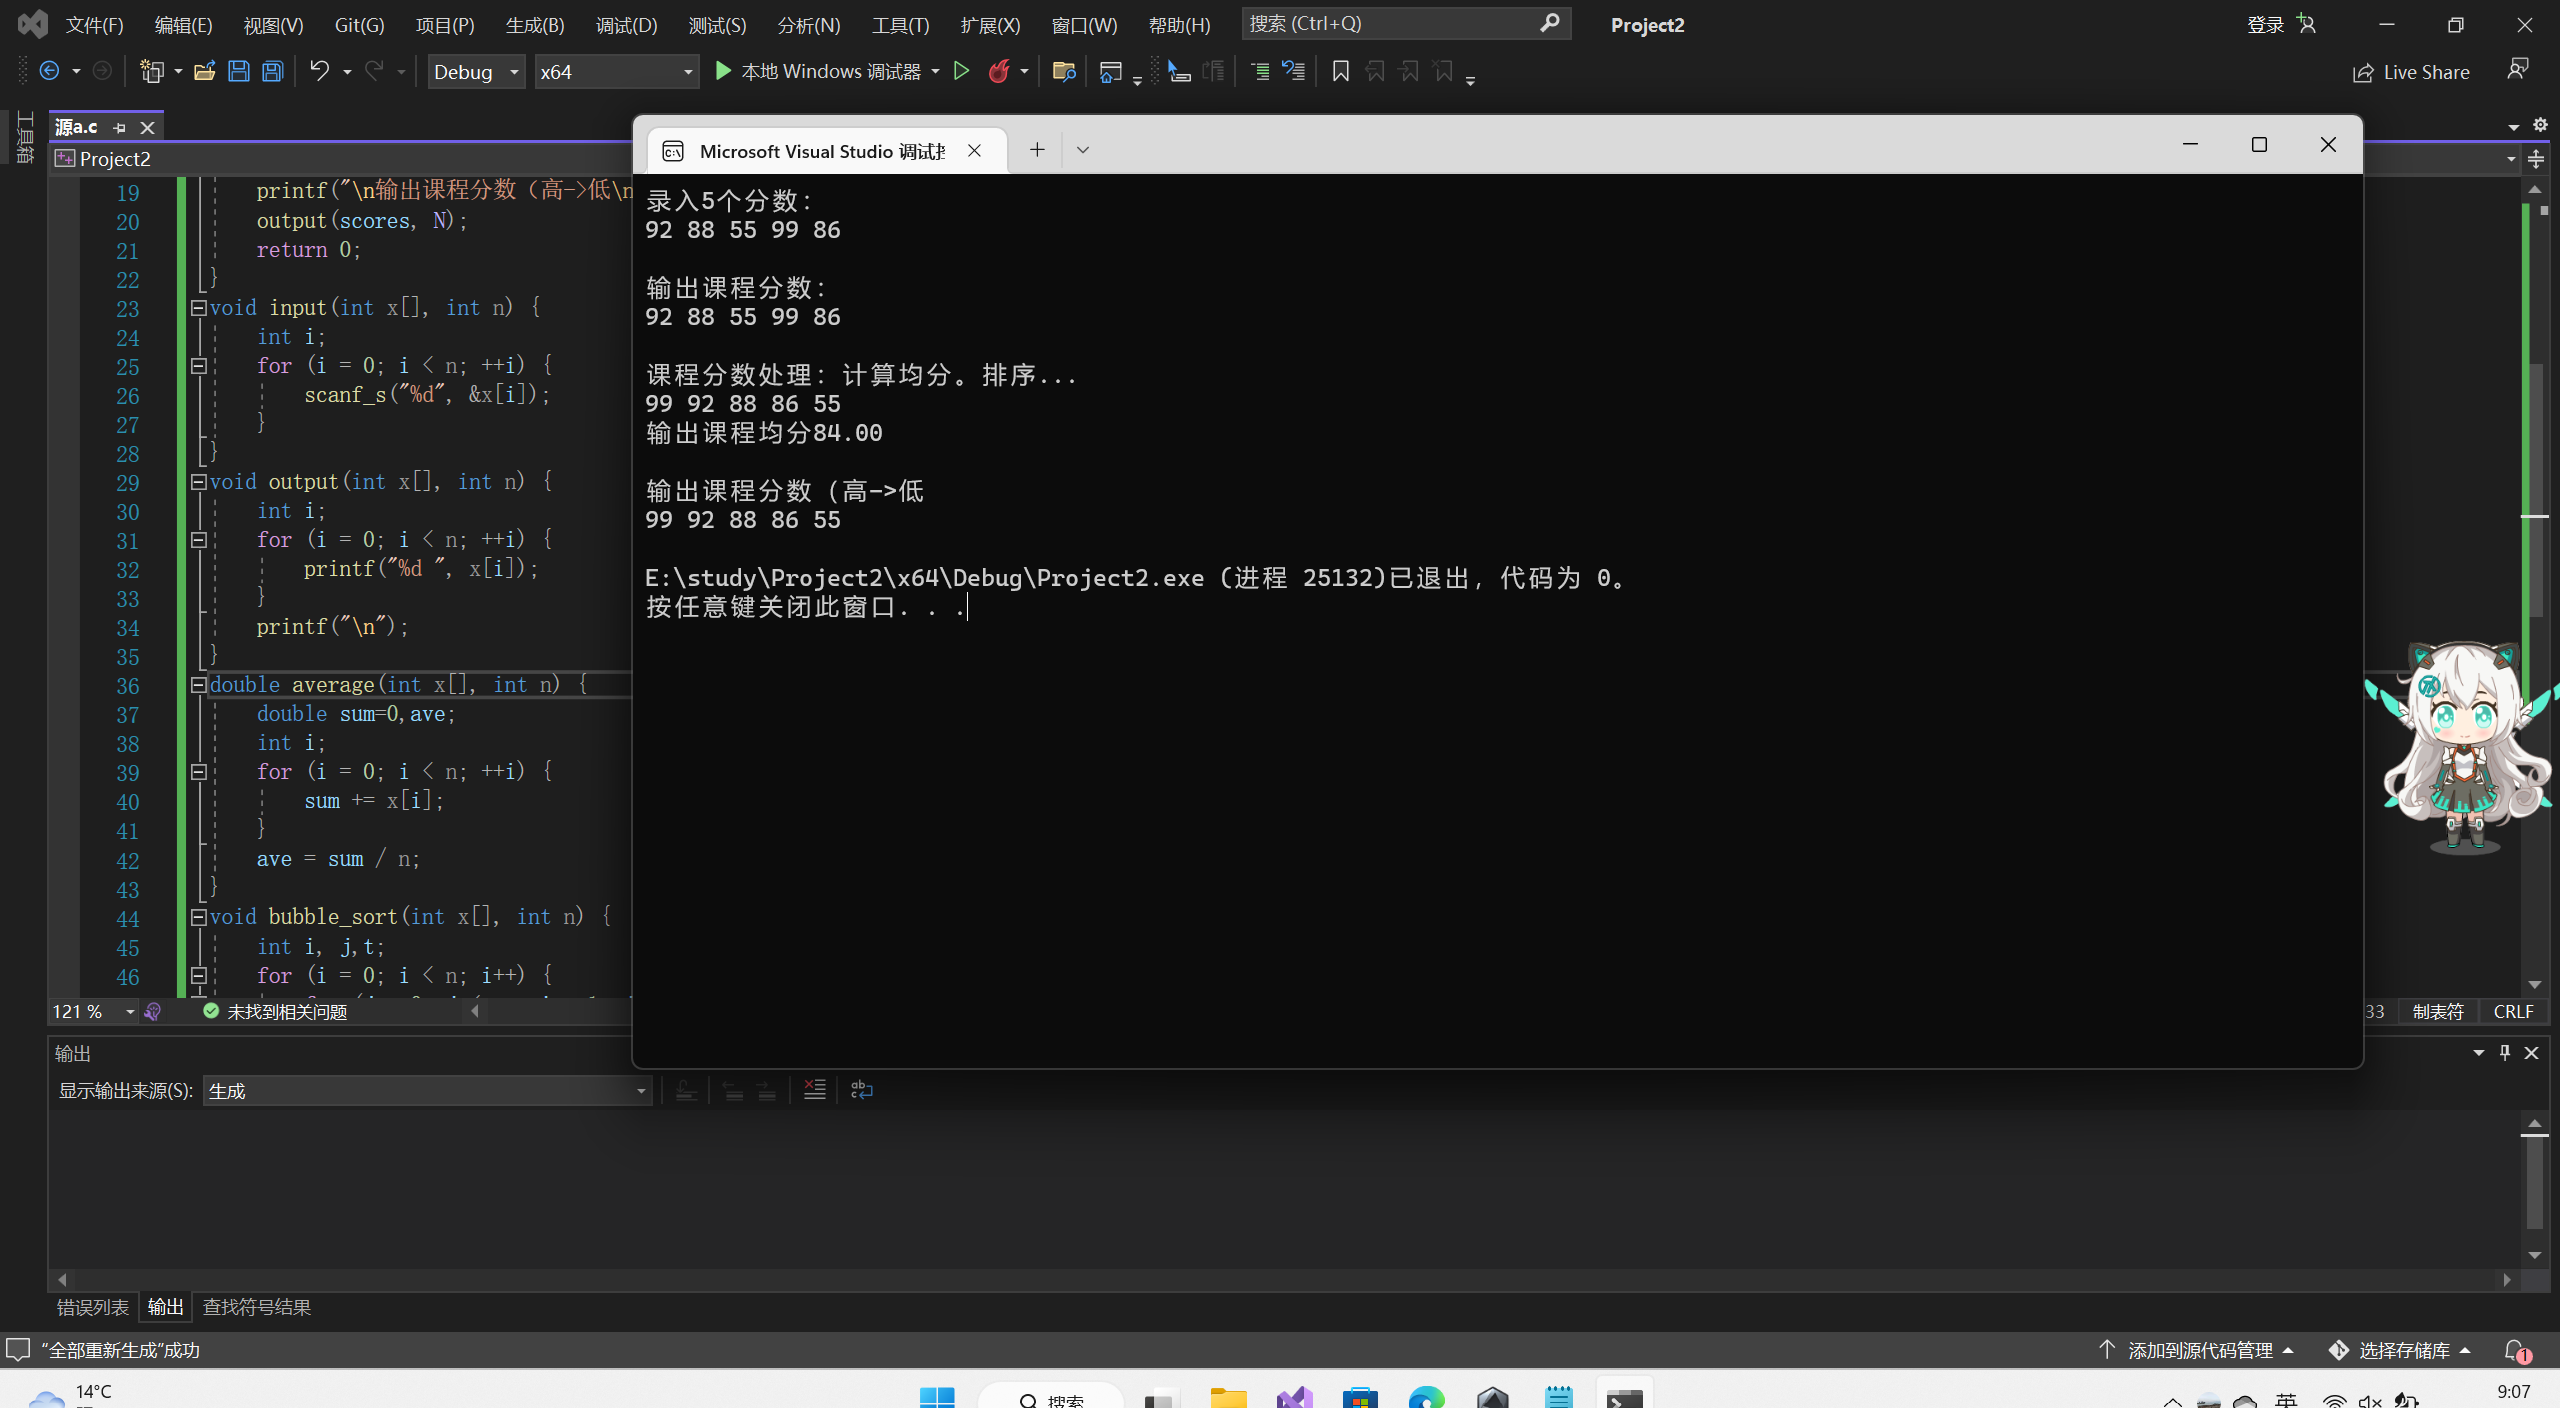Click the Undo arrow icon
Image resolution: width=2560 pixels, height=1408 pixels.
[319, 71]
